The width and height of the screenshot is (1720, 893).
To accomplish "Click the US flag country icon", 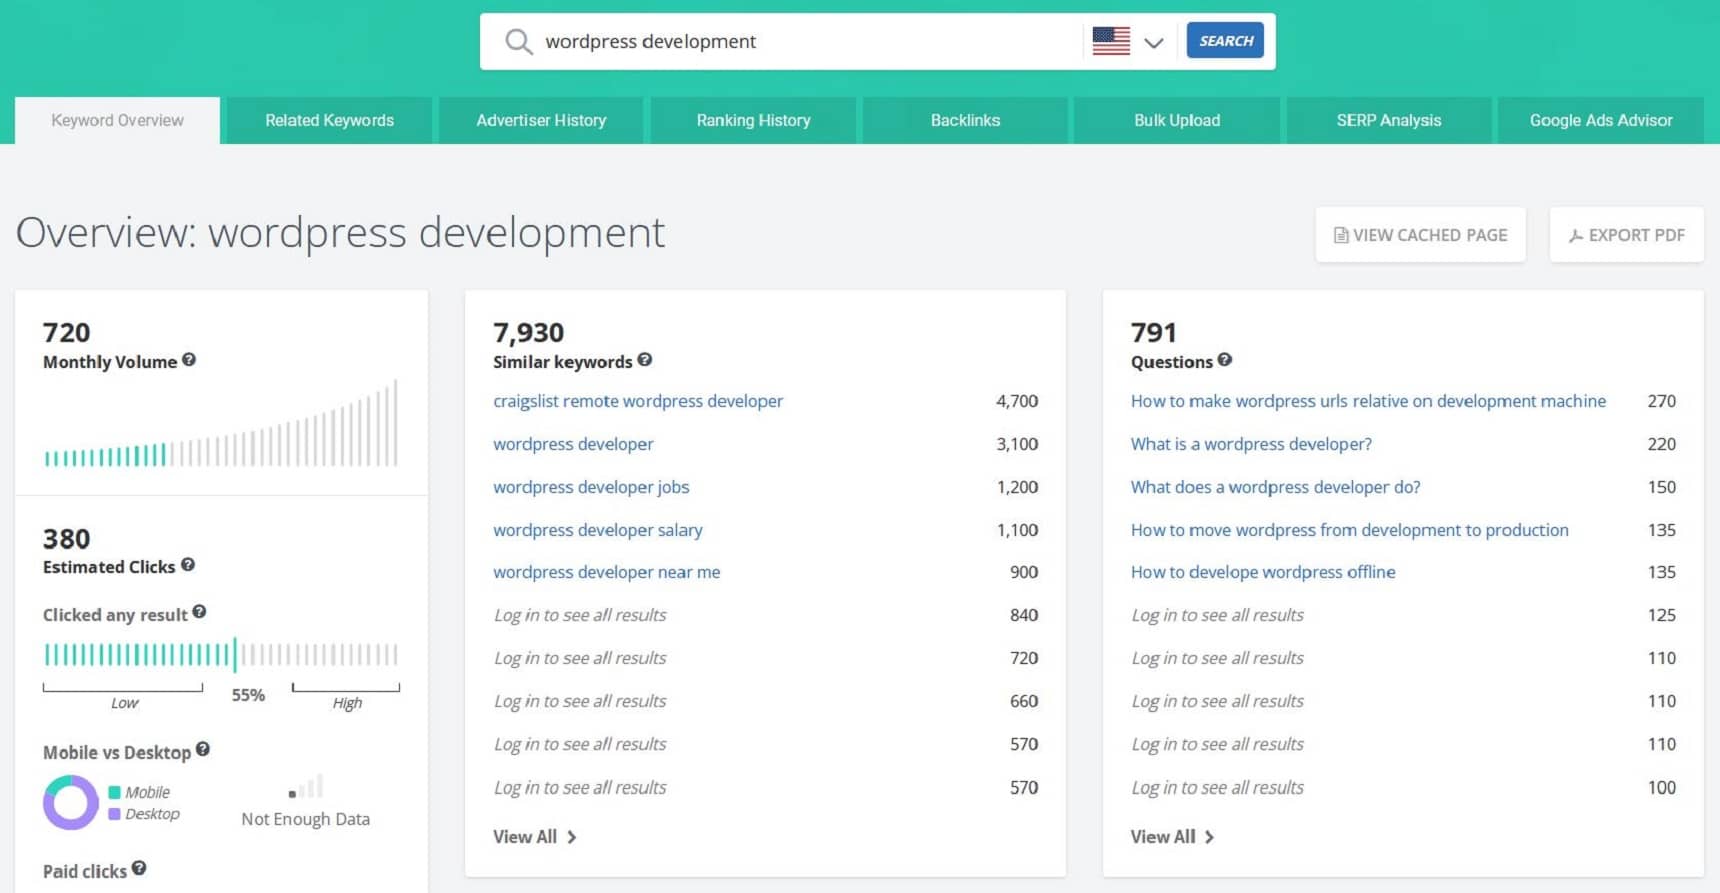I will tap(1111, 41).
